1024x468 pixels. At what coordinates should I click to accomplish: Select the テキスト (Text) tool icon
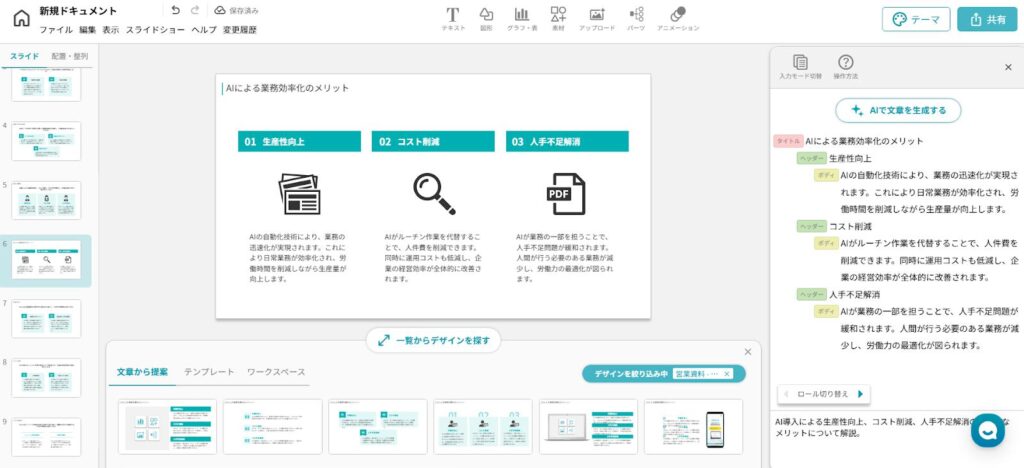coord(453,15)
